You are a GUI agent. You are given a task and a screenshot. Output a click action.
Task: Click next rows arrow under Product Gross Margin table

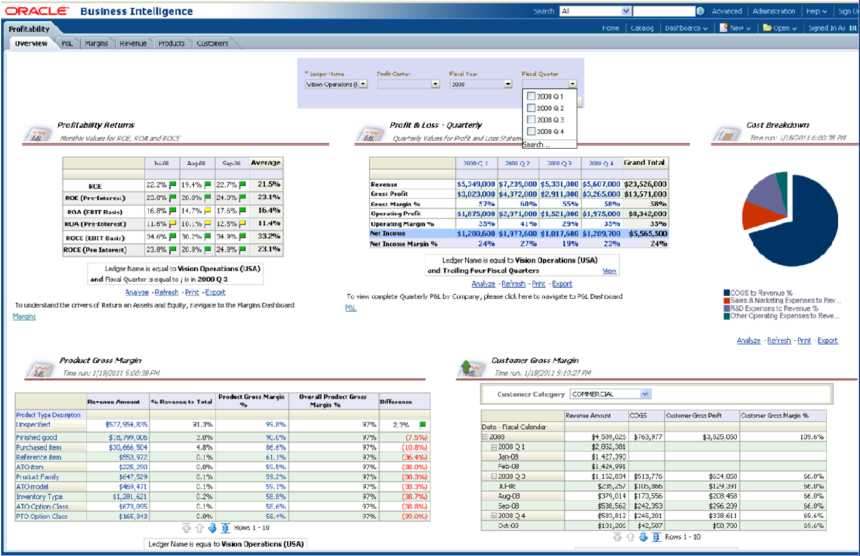pos(212,528)
